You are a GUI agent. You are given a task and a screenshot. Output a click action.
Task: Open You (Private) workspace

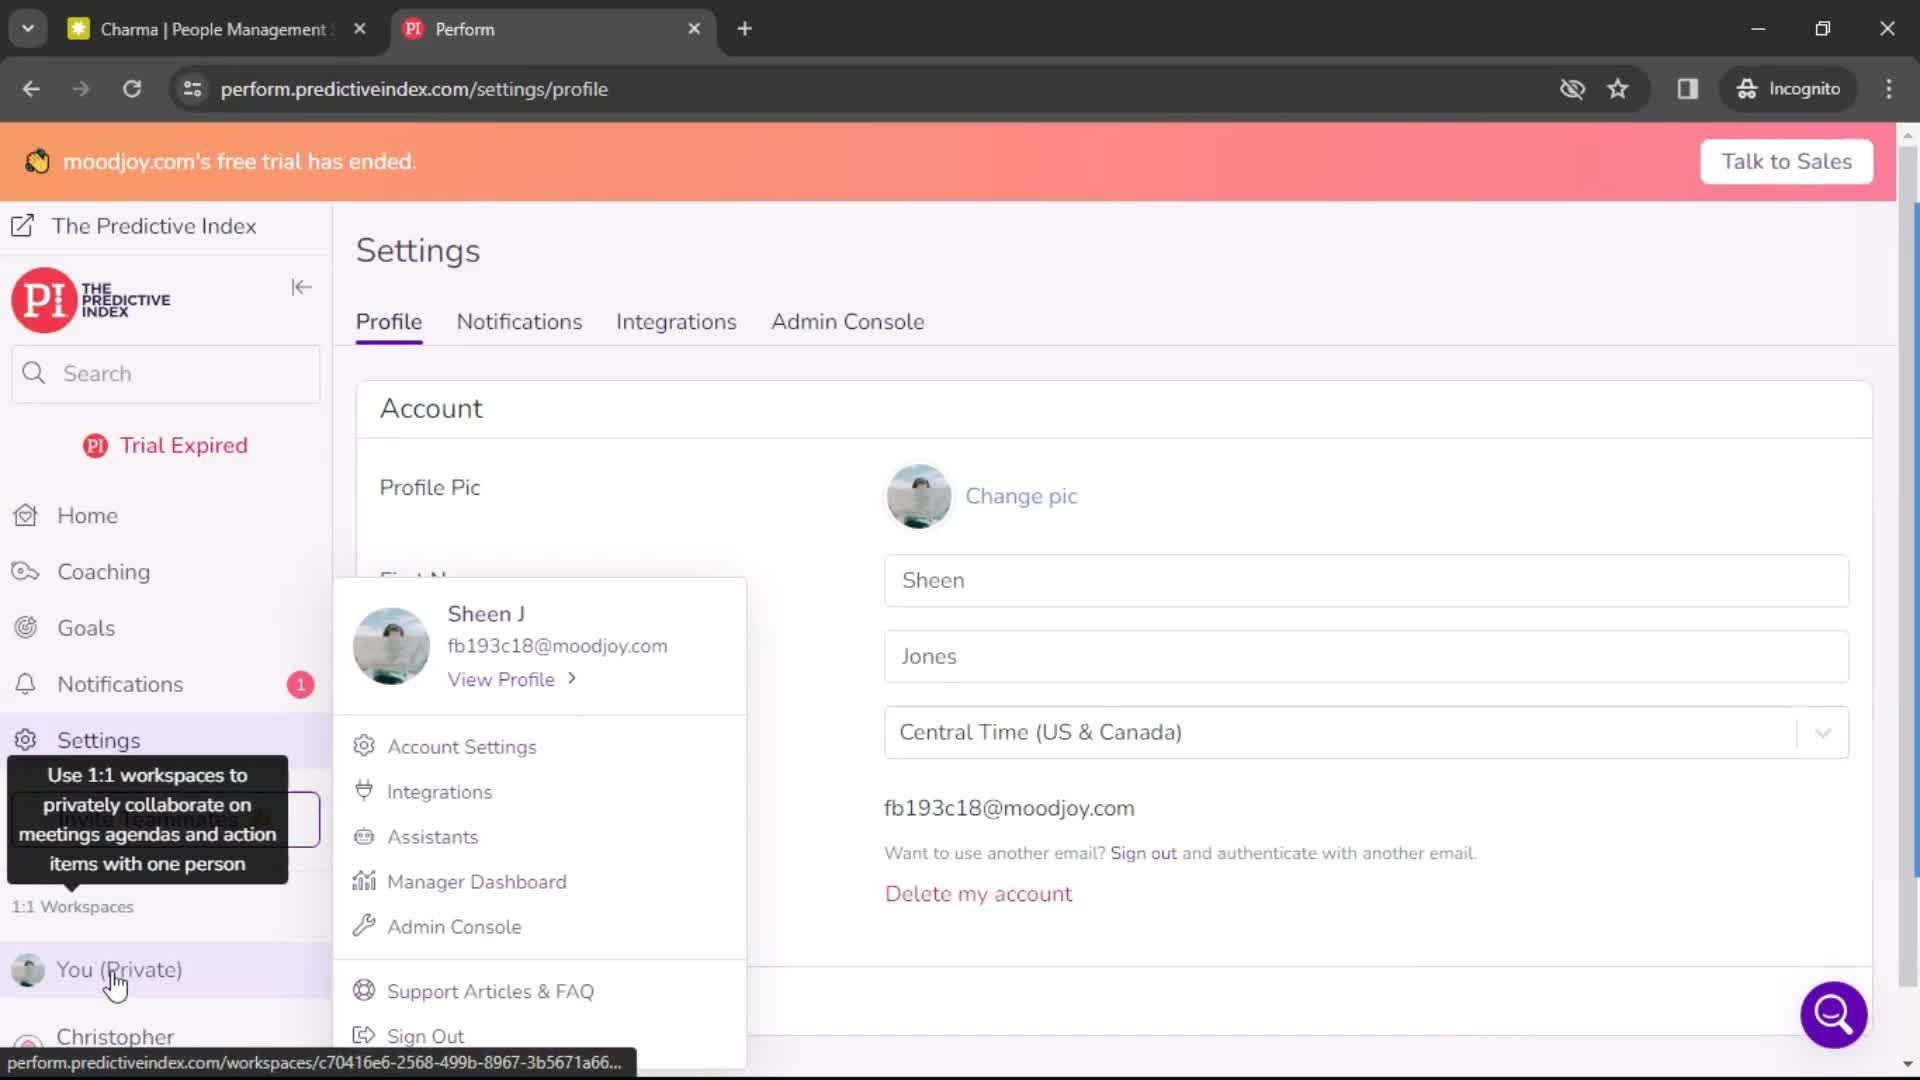166,970
